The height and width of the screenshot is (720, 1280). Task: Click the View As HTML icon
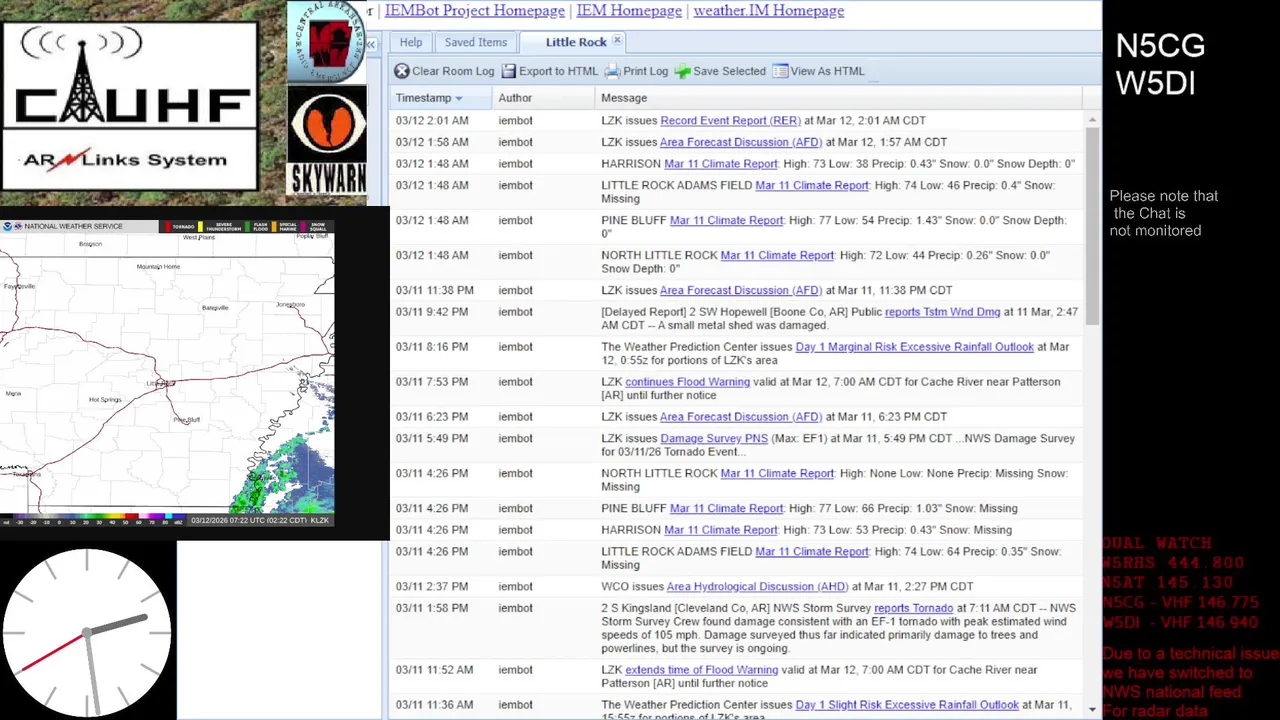(x=780, y=71)
